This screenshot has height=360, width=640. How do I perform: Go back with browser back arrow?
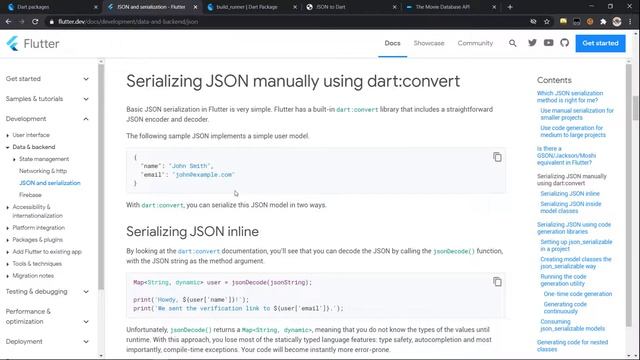pyautogui.click(x=8, y=22)
